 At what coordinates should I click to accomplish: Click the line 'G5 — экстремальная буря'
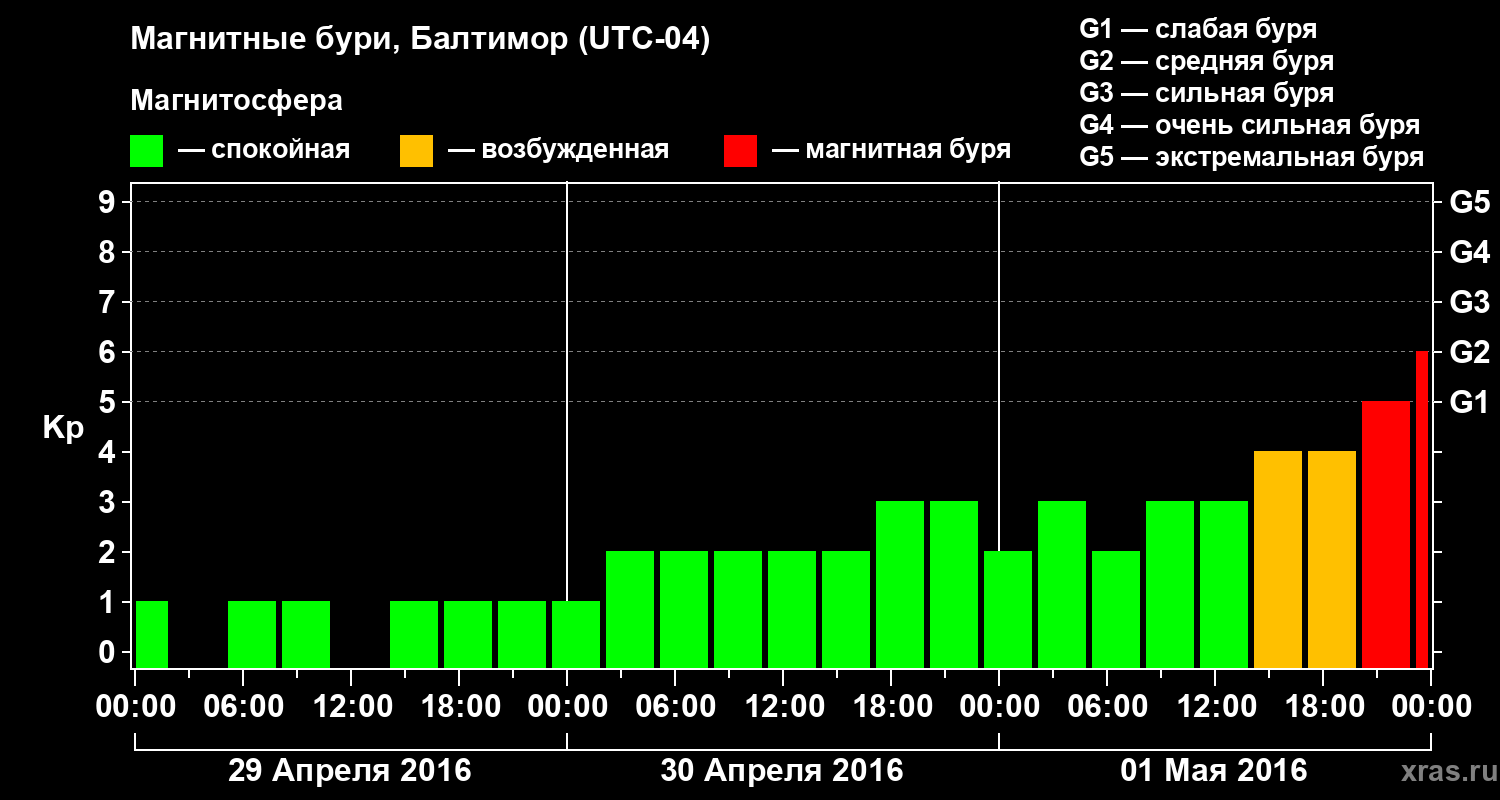click(x=1252, y=158)
